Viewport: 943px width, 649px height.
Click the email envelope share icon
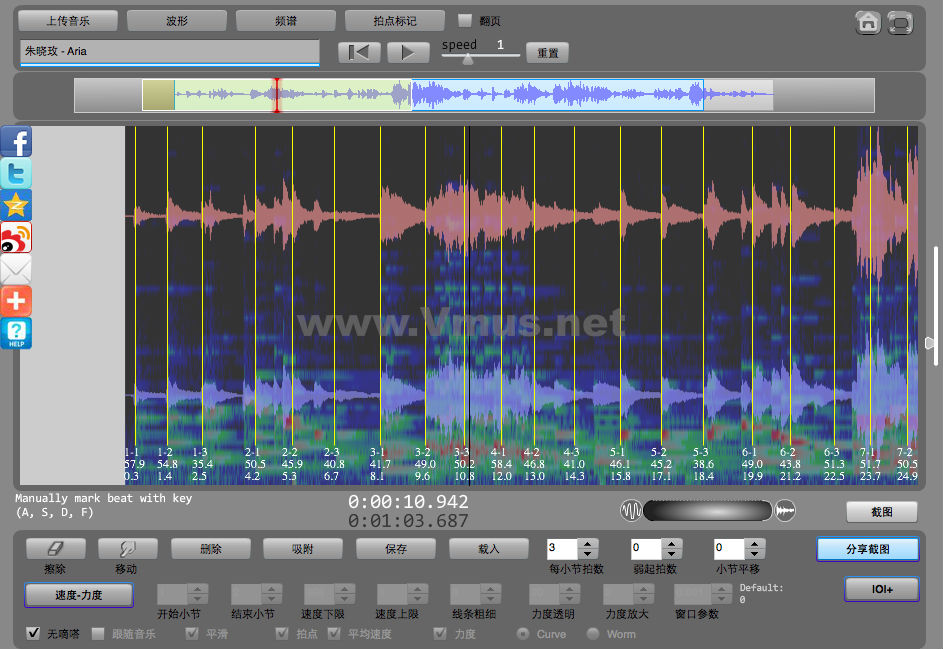pos(16,269)
